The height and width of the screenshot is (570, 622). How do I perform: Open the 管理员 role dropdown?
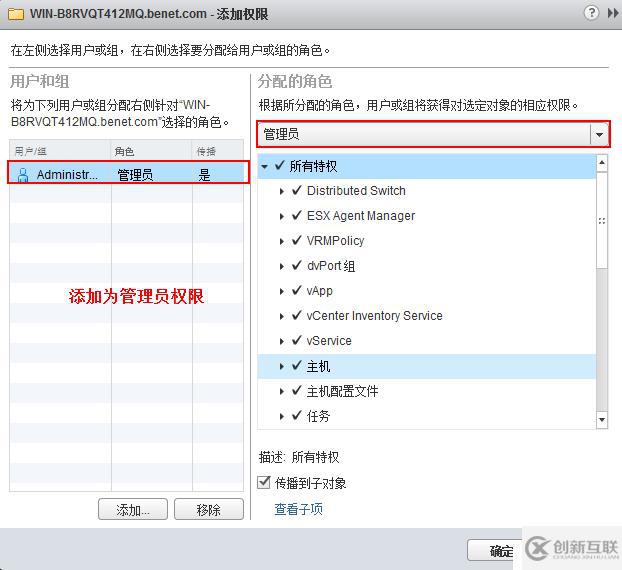[x=599, y=134]
